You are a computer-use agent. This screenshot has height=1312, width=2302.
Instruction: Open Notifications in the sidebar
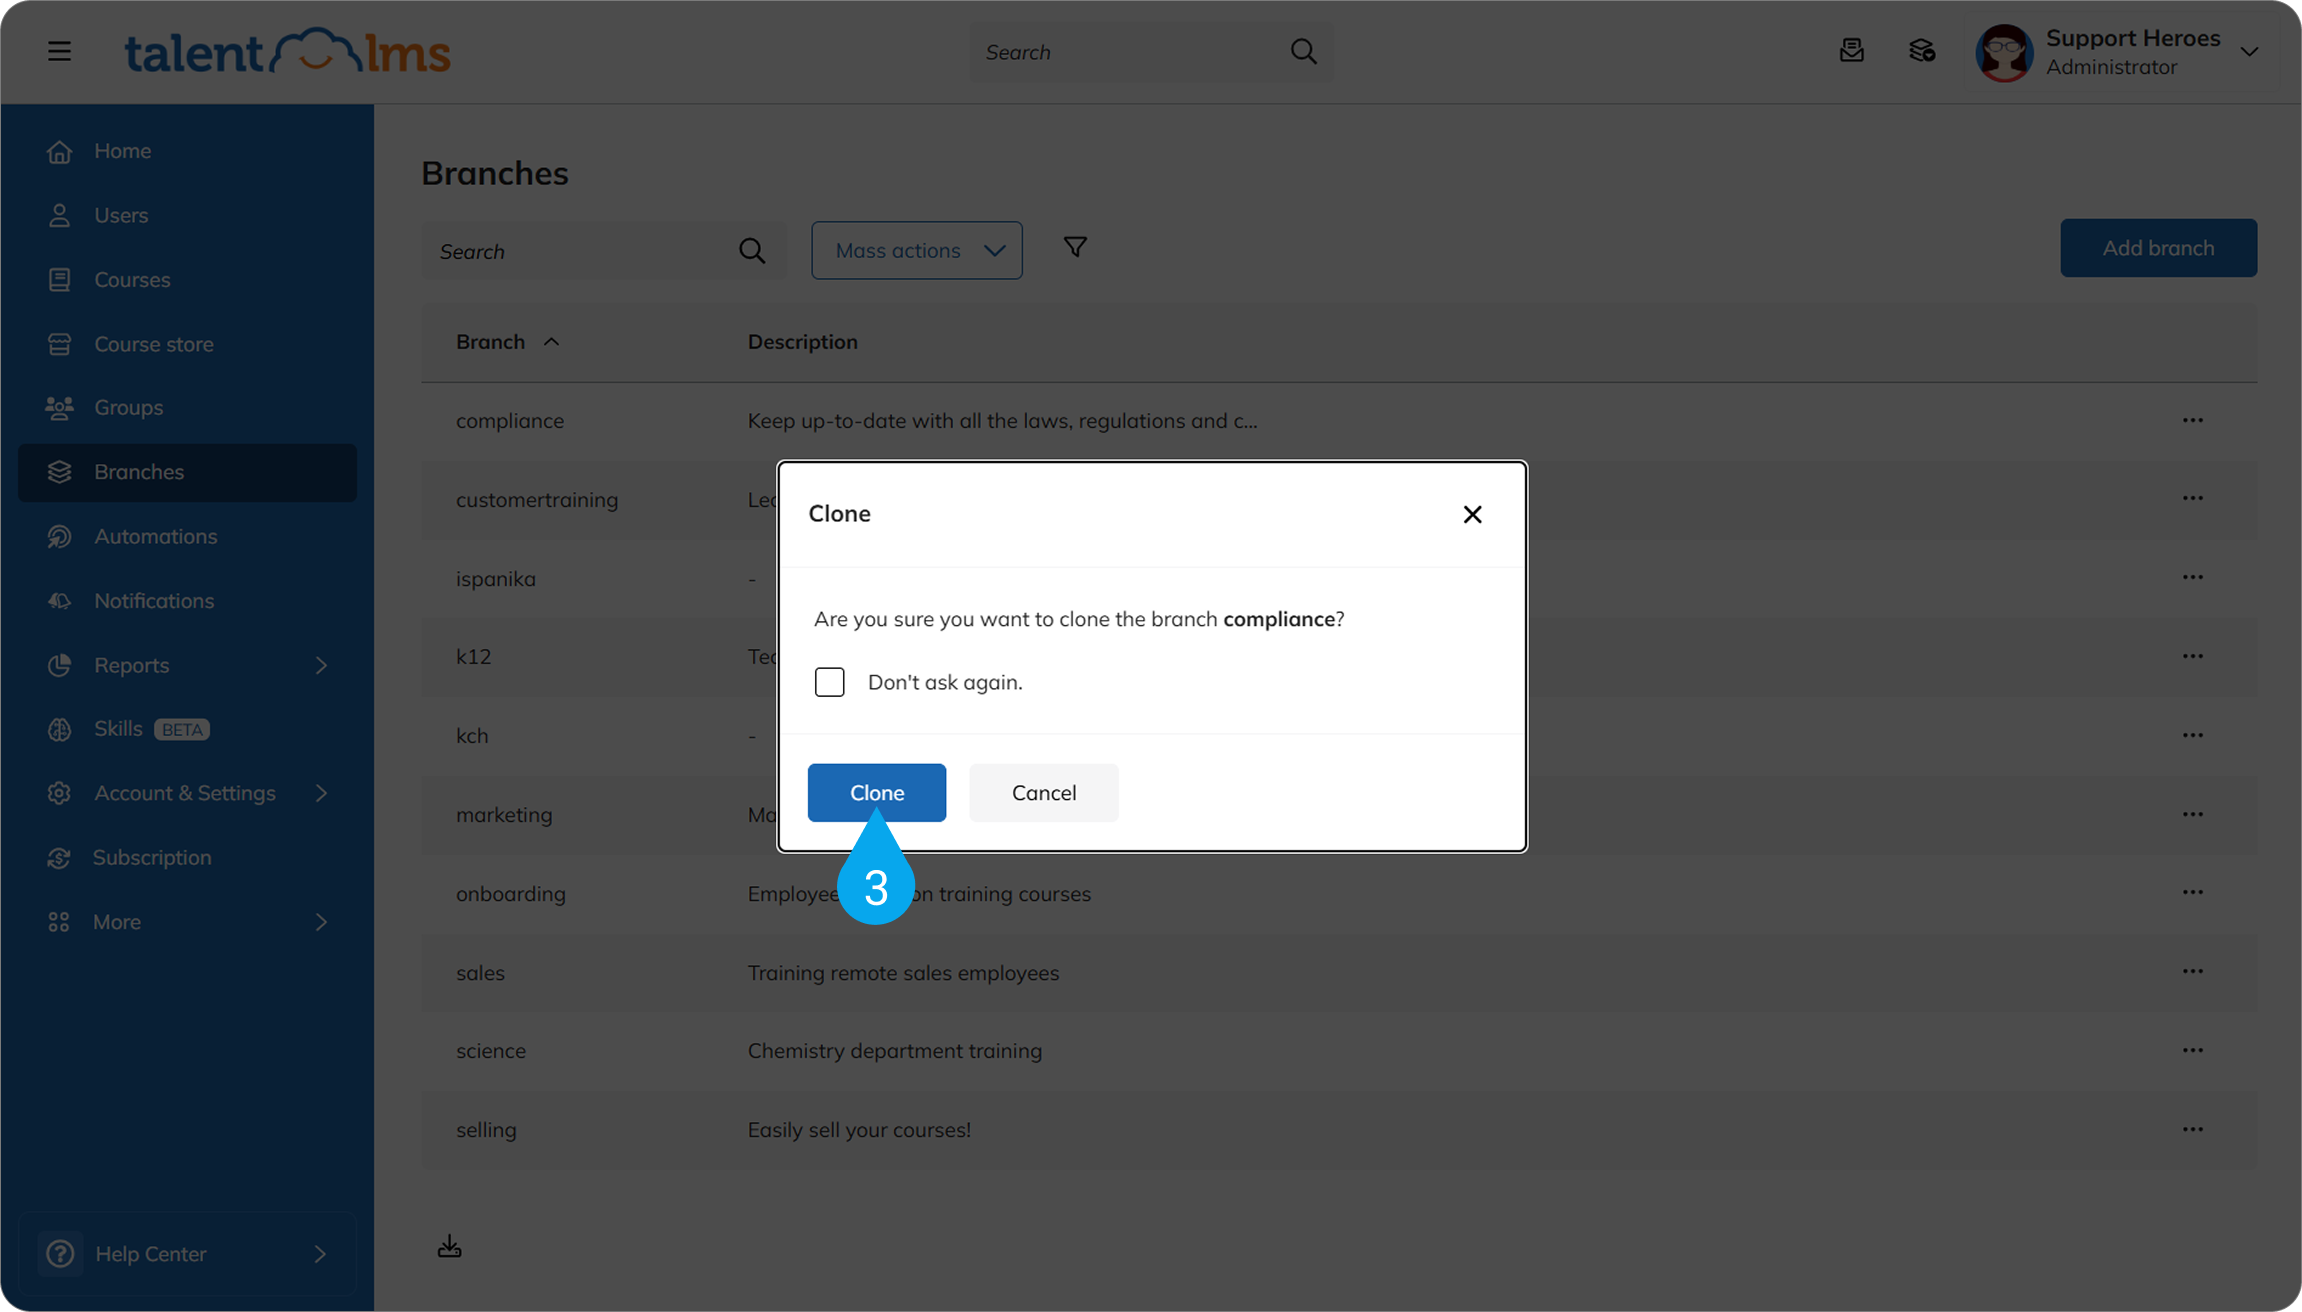pos(187,600)
